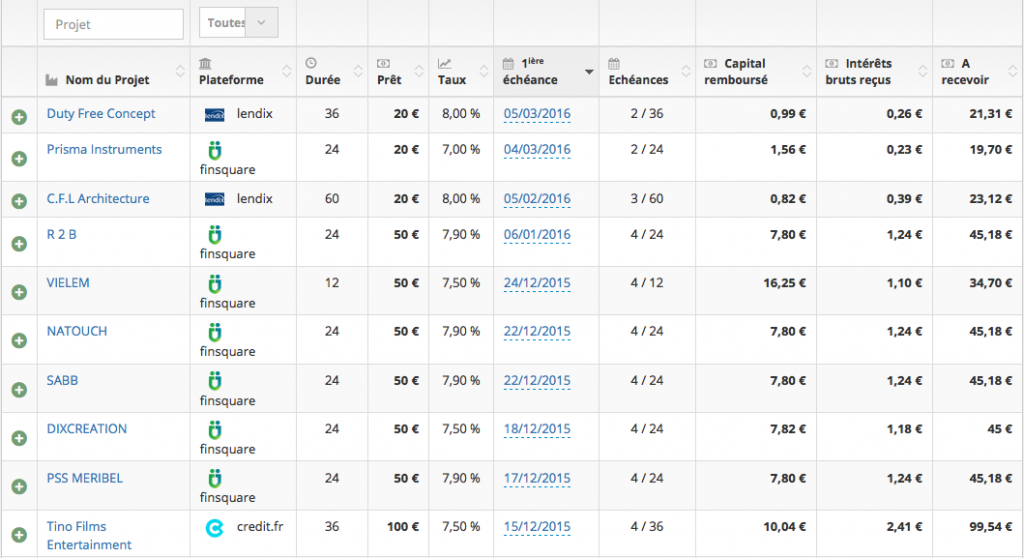Open the VIELEM project link

point(68,283)
